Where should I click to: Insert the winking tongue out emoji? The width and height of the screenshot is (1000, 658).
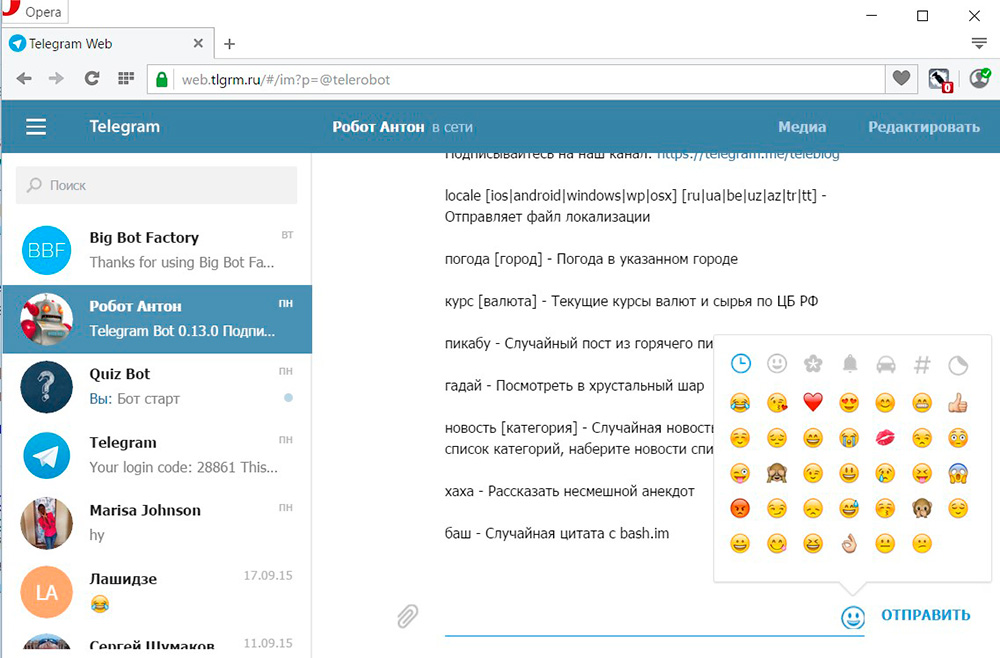pos(740,473)
